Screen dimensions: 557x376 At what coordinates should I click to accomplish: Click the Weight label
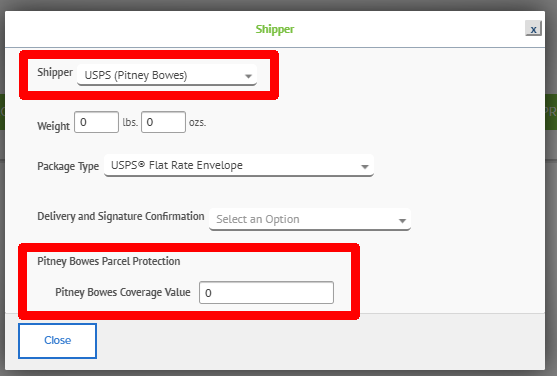pos(53,126)
